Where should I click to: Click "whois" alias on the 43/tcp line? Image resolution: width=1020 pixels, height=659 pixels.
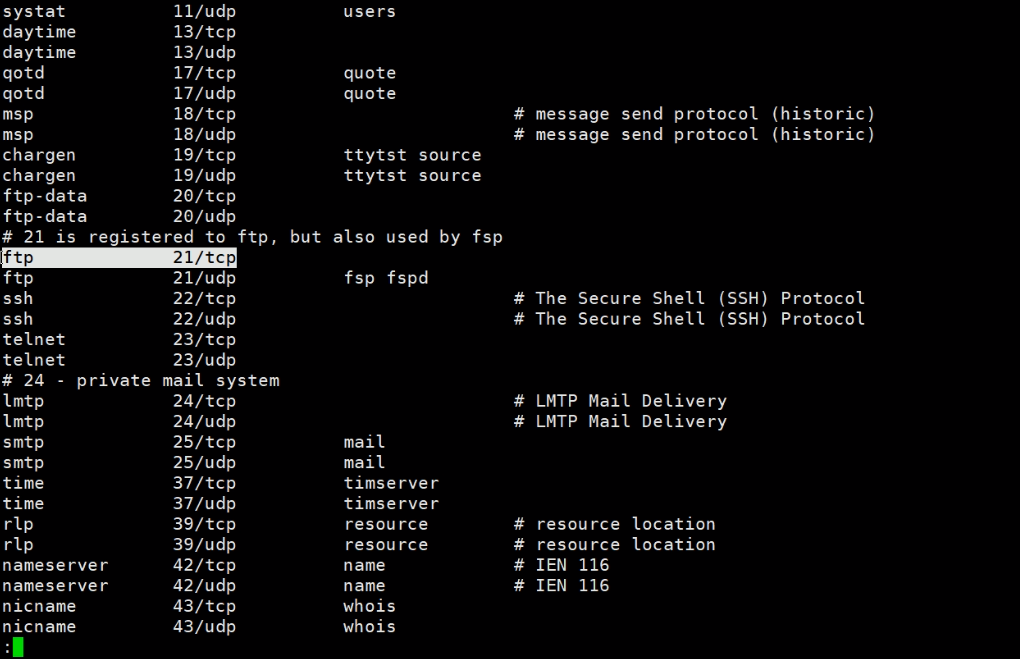[369, 606]
